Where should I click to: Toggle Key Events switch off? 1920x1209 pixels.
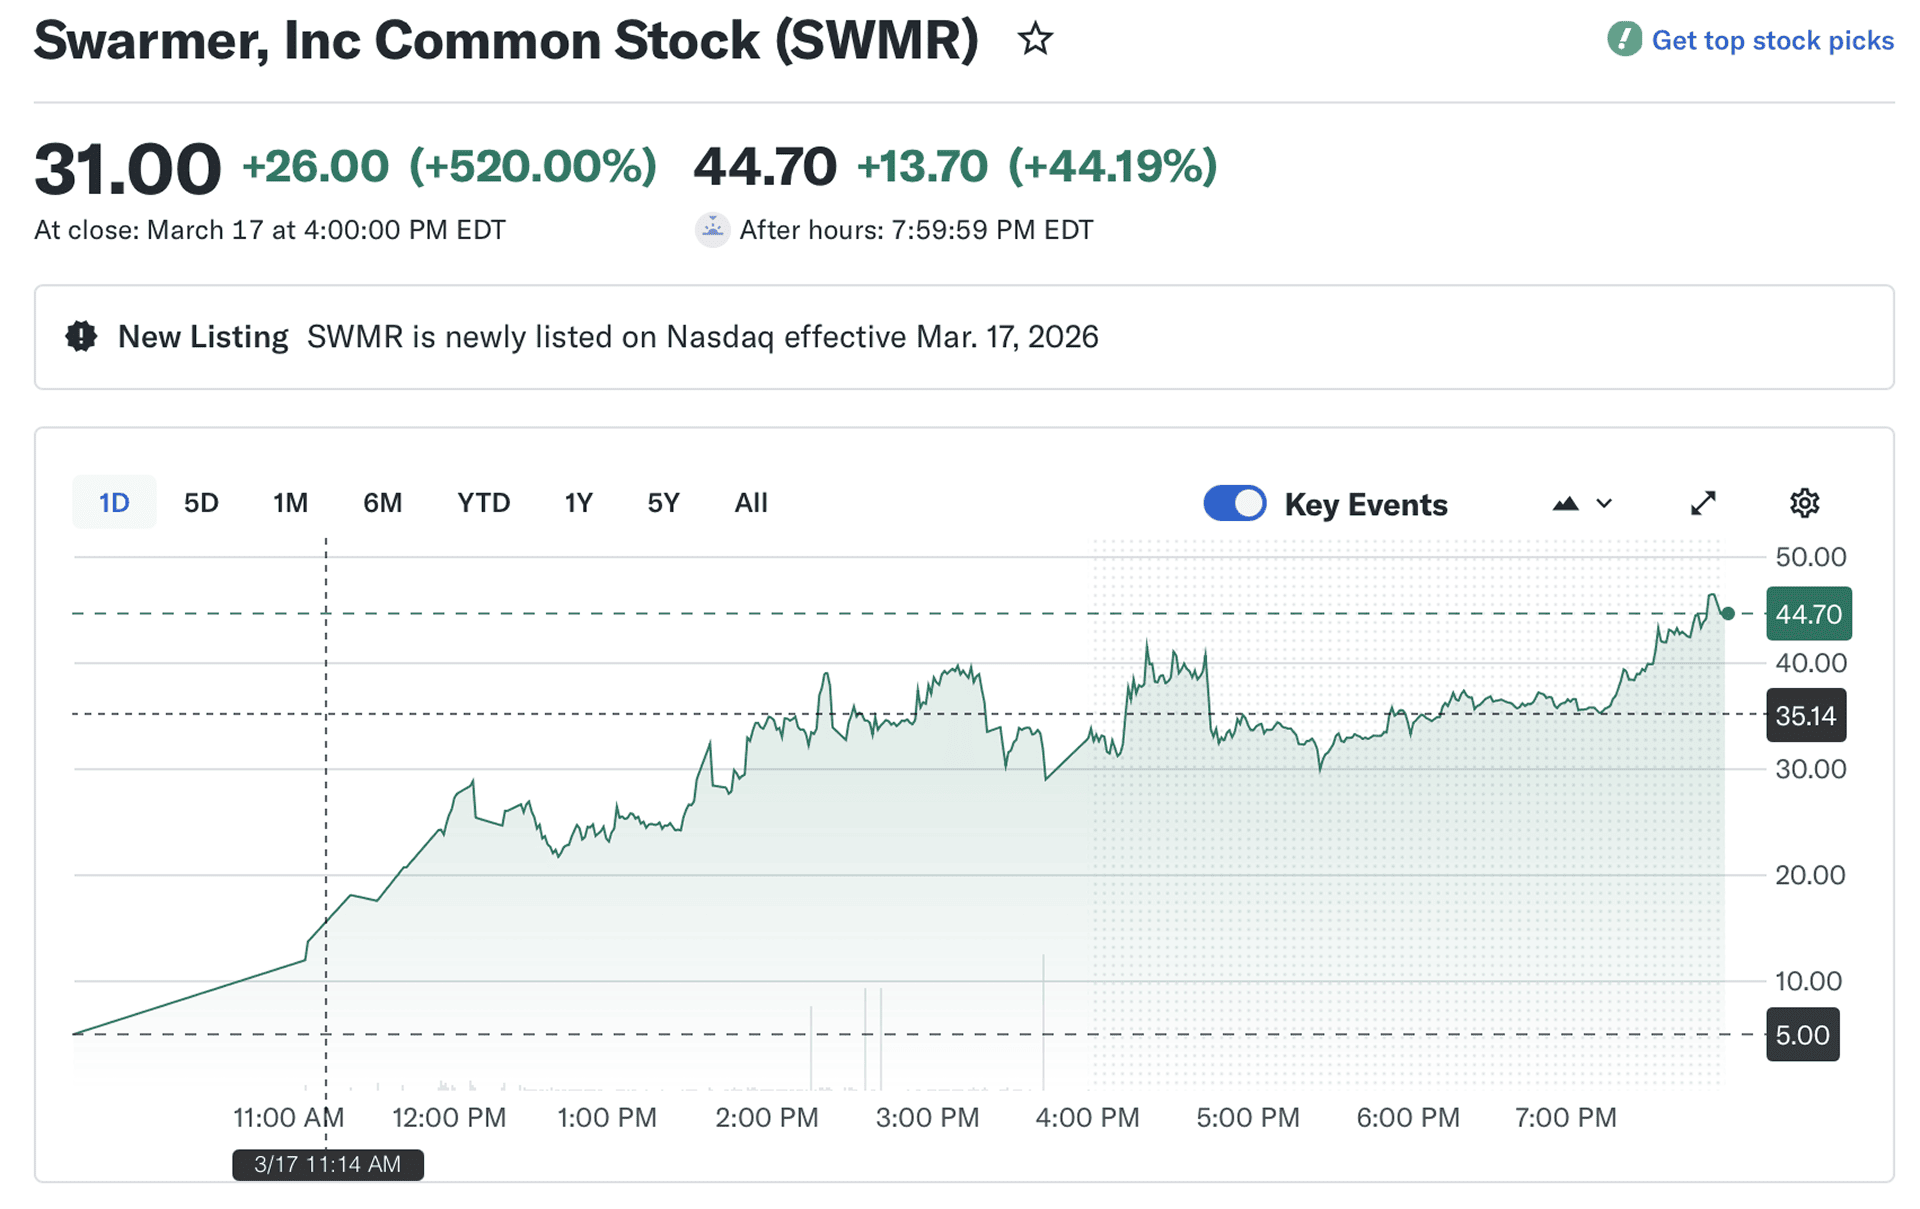coord(1234,503)
